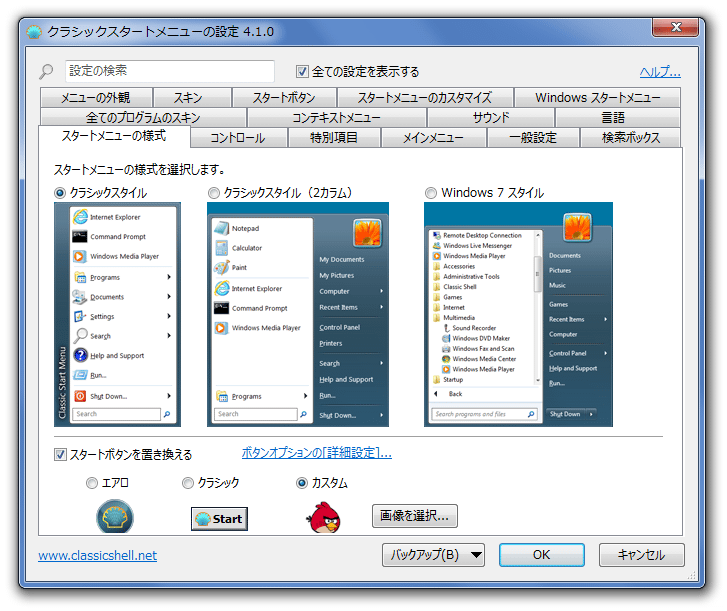Click the Documents icon in the classic style preview
The width and height of the screenshot is (727, 611).
click(x=80, y=297)
